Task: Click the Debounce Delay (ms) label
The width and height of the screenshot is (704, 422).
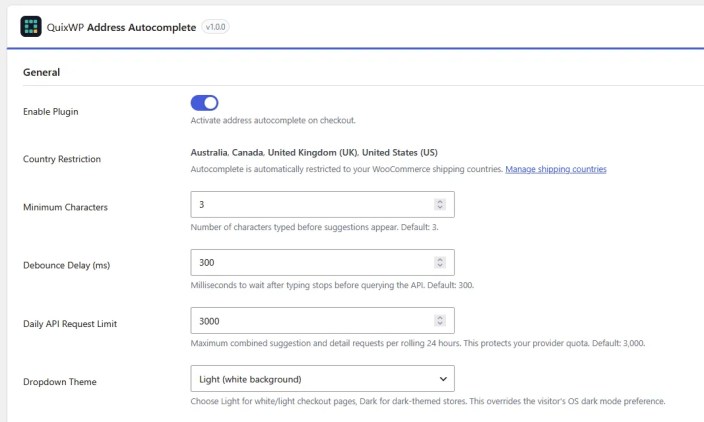Action: [x=66, y=265]
